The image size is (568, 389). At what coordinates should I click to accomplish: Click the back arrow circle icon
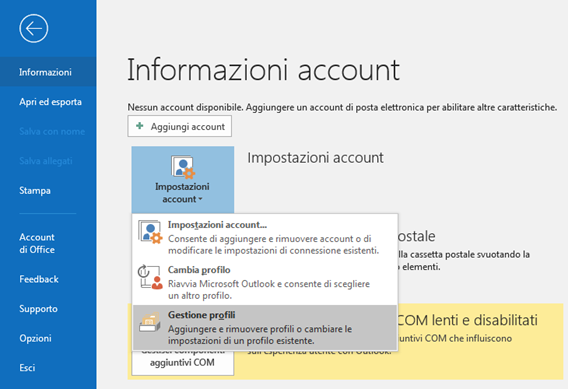[34, 28]
